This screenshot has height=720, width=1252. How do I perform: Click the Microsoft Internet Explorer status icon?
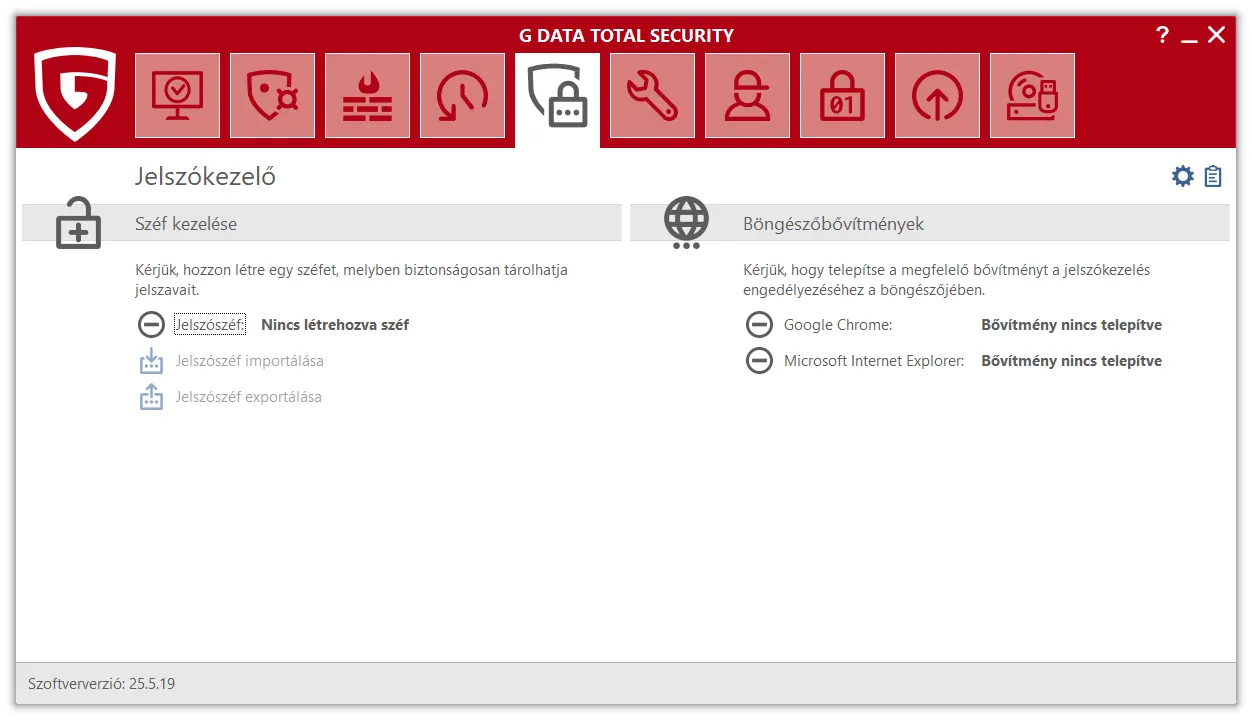759,361
